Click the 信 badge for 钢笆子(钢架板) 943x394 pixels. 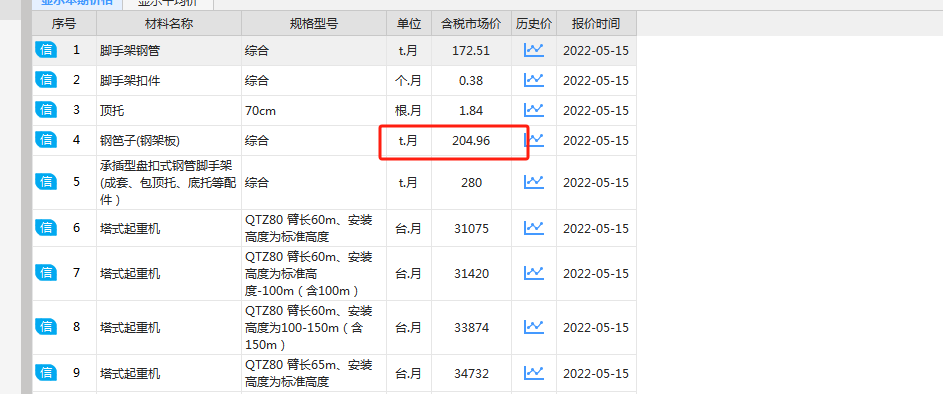46,140
